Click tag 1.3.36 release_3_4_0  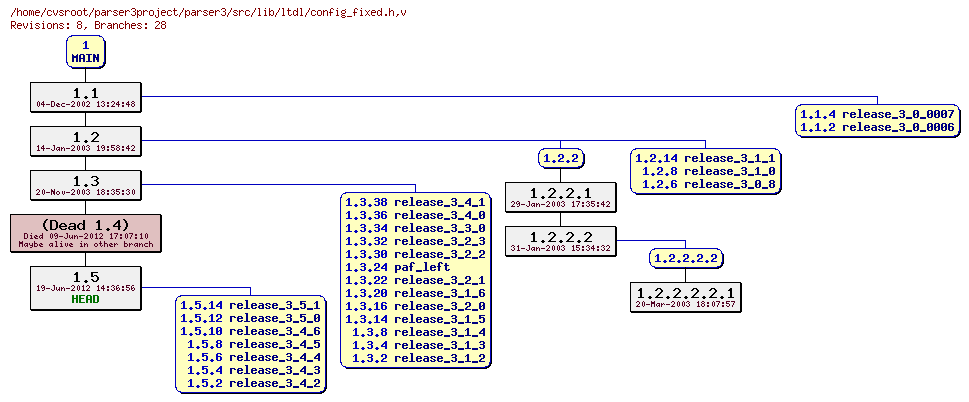coord(415,215)
